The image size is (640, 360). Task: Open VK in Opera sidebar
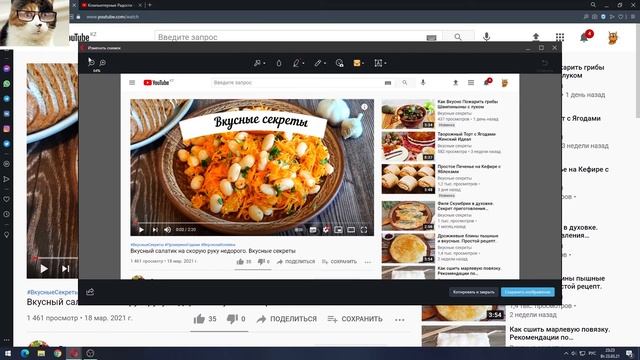pos(7,114)
